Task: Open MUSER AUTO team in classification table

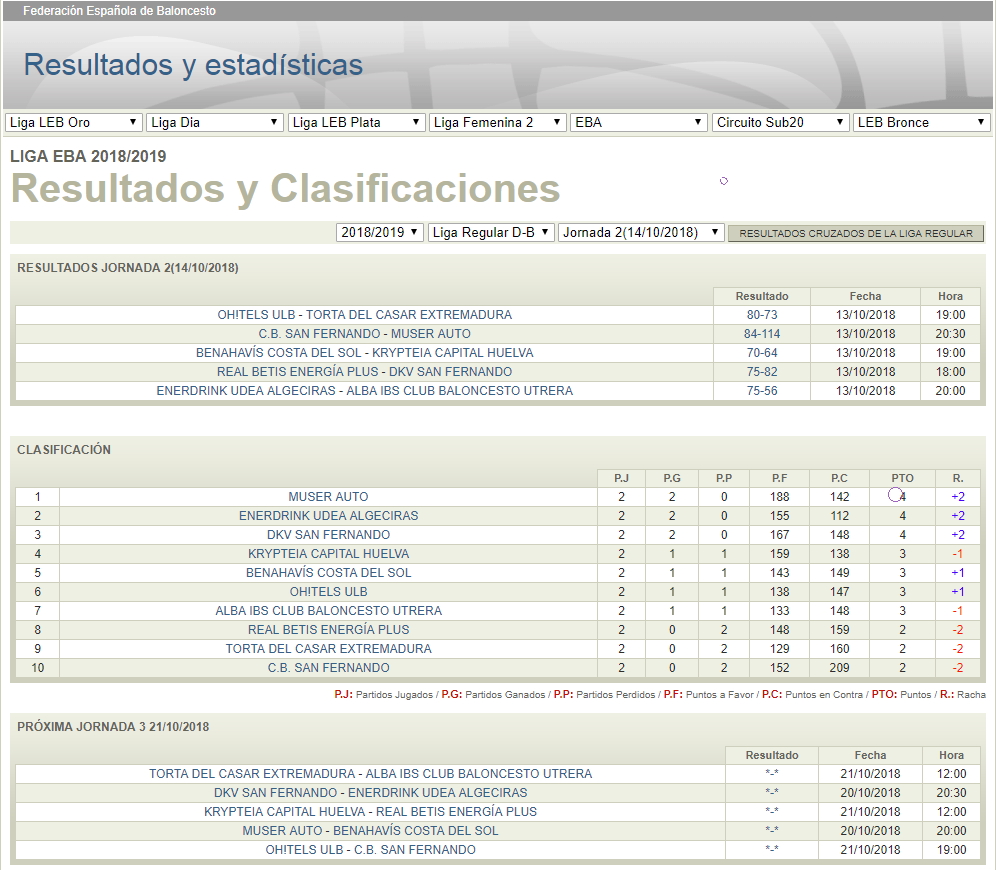Action: (x=328, y=497)
